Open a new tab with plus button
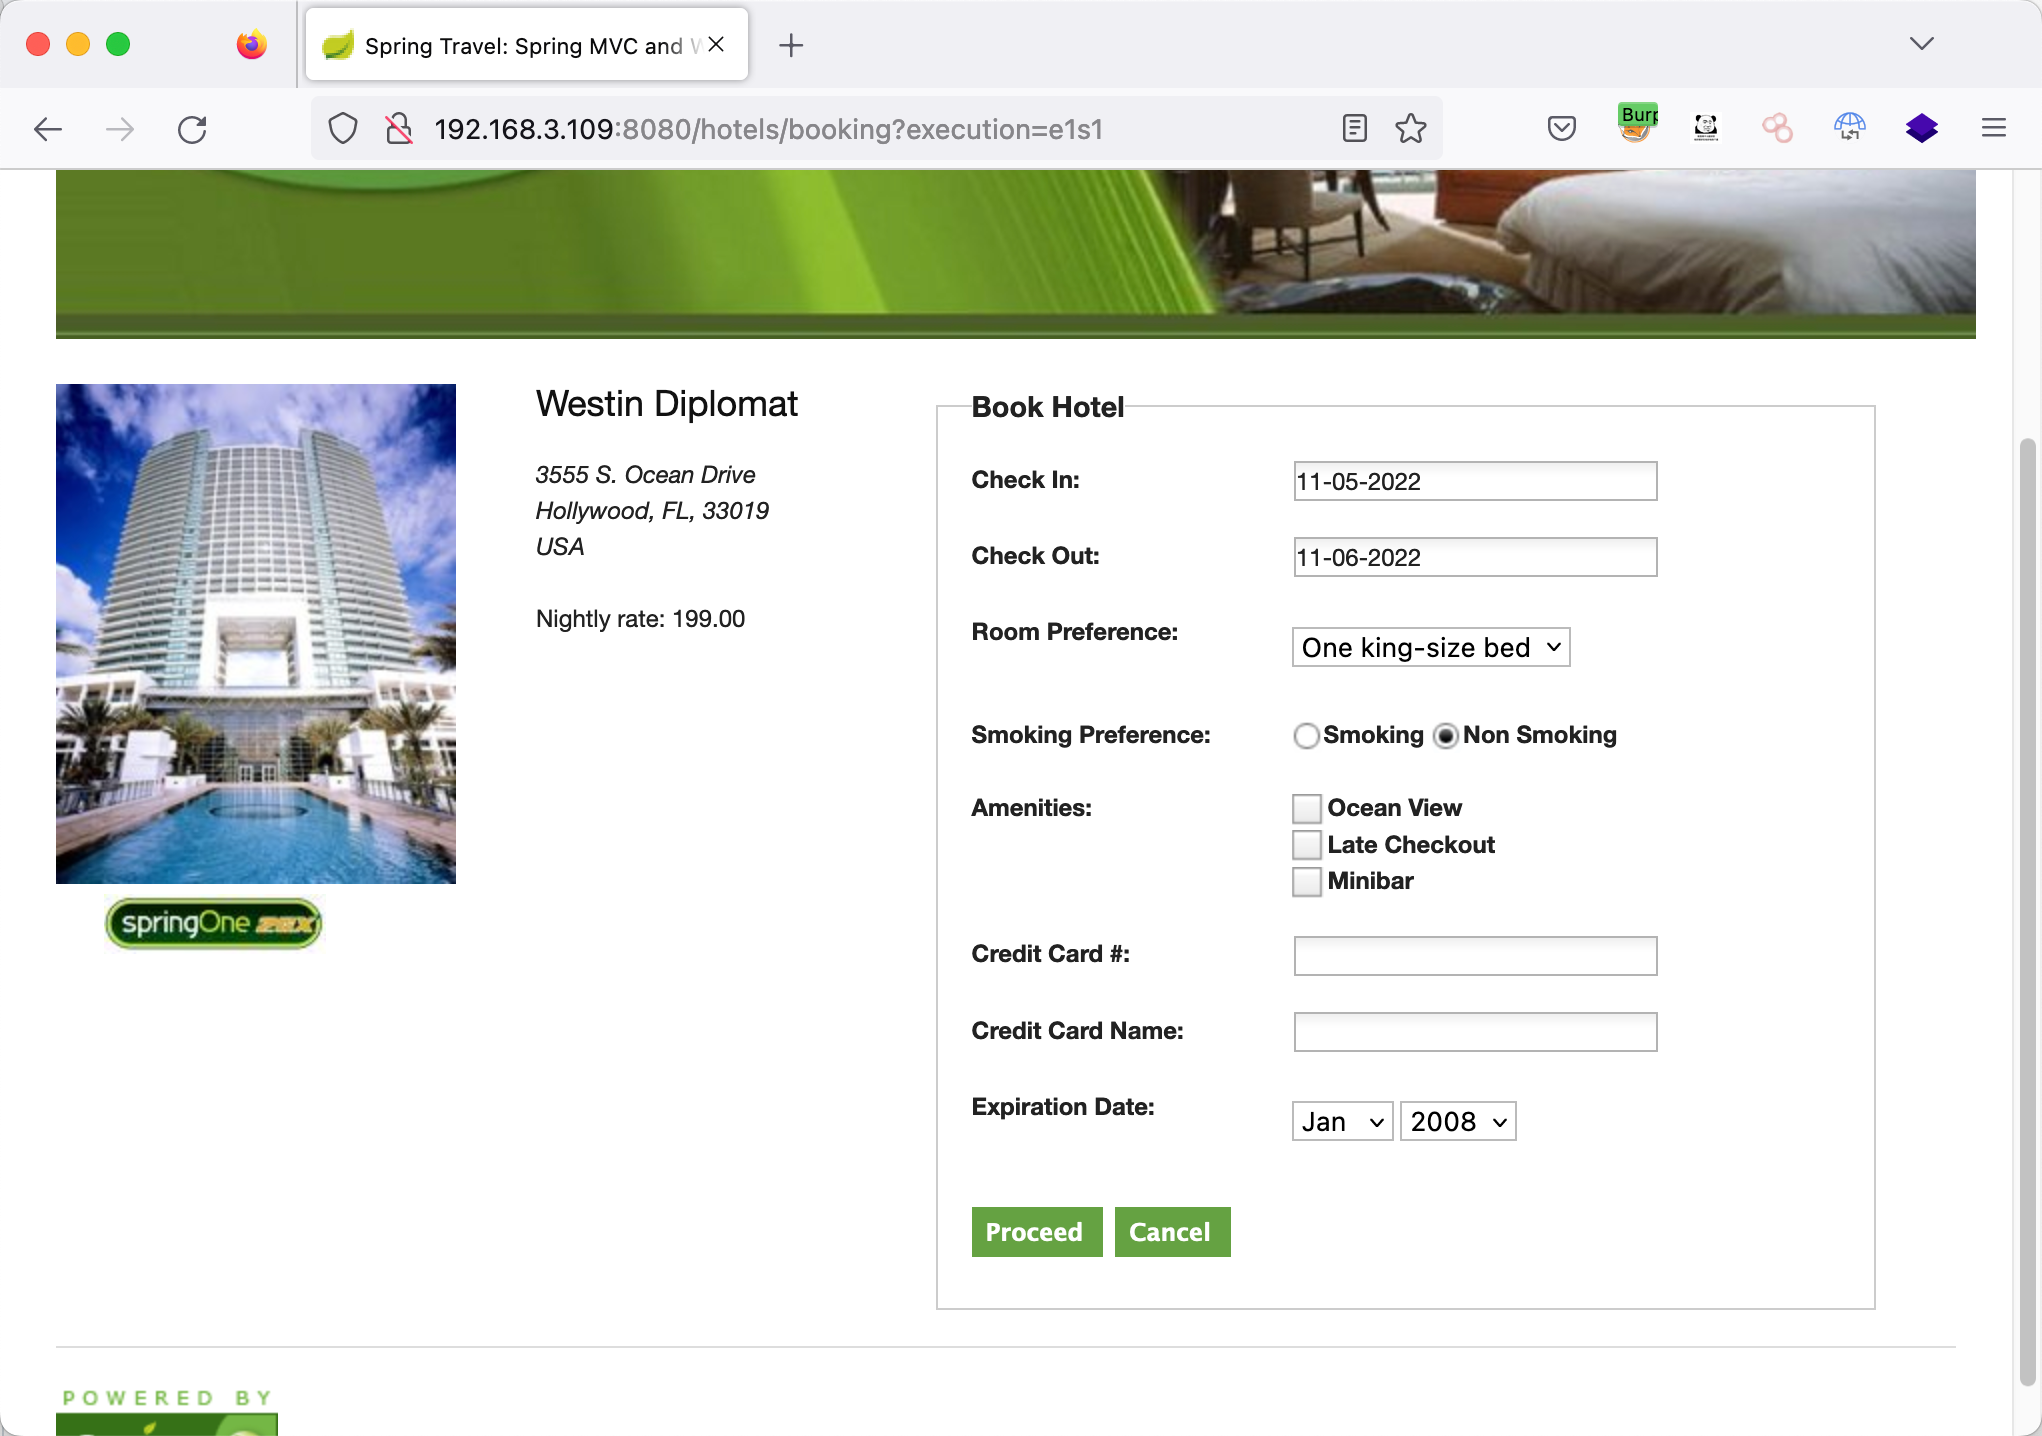 pos(790,46)
